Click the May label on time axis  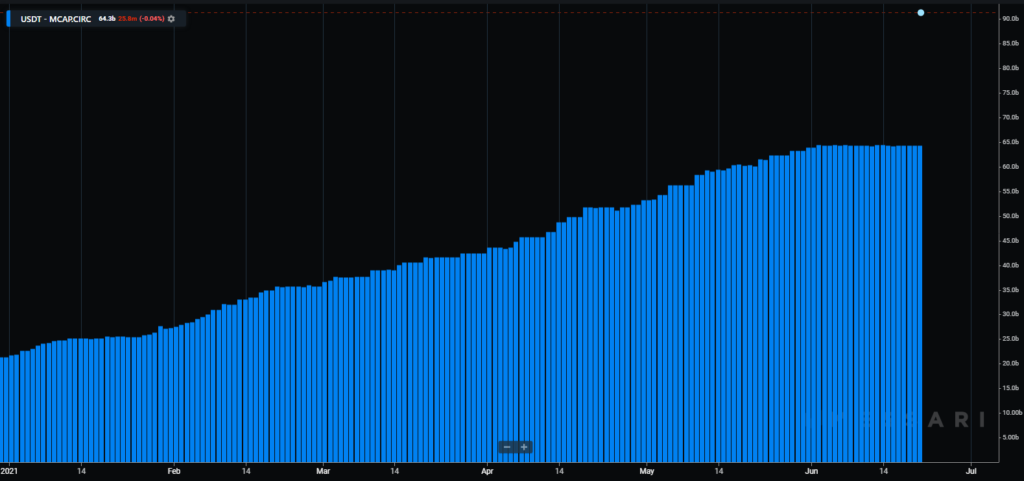[647, 469]
